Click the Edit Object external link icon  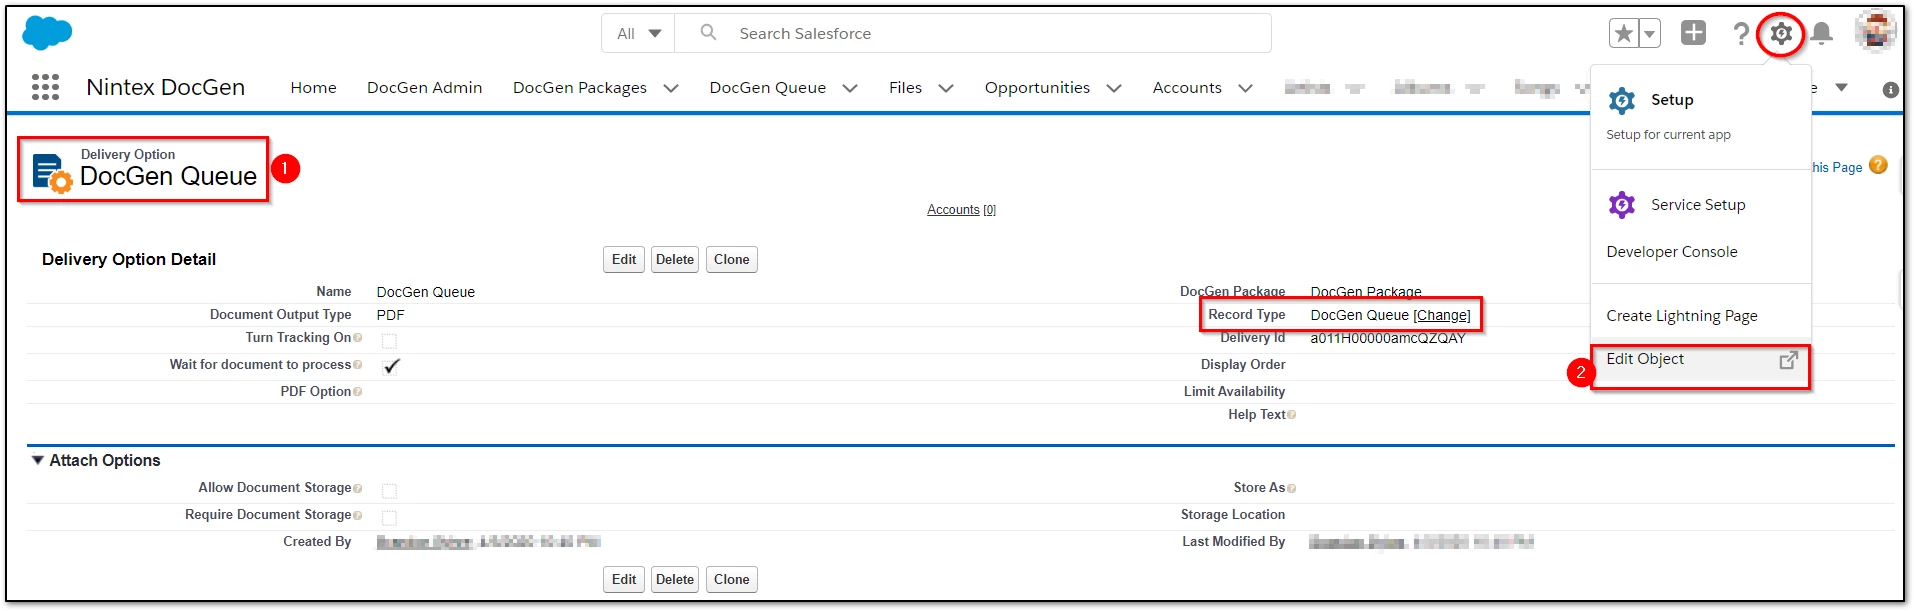tap(1789, 360)
